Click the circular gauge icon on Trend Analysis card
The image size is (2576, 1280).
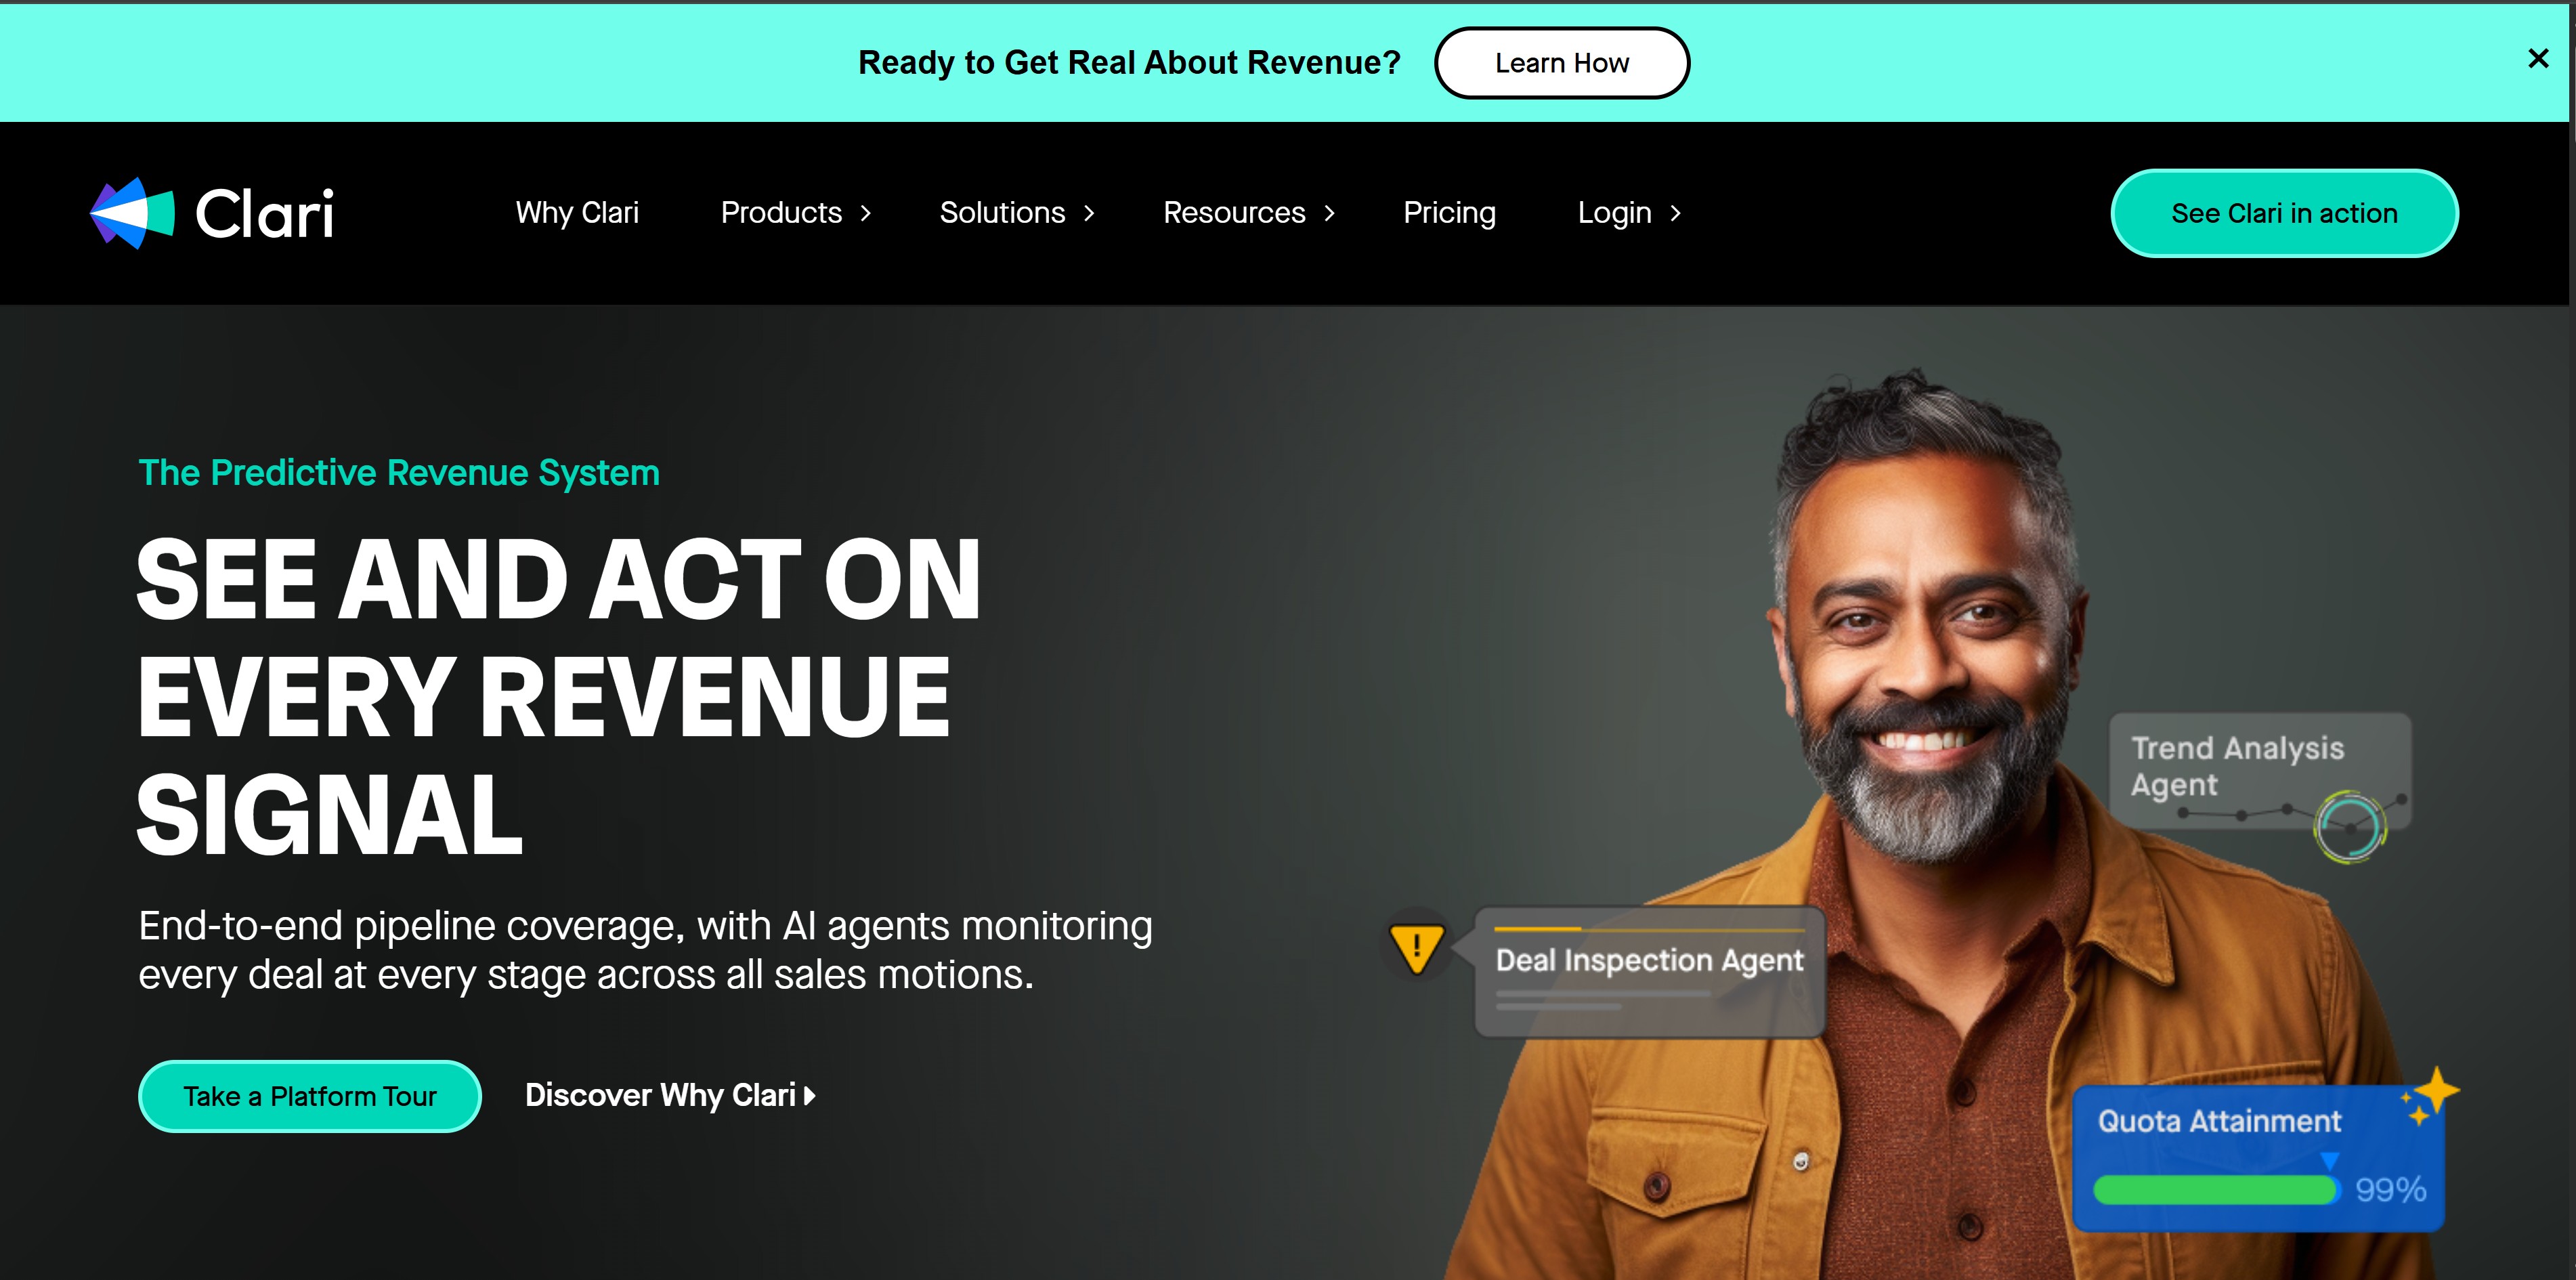(2350, 826)
